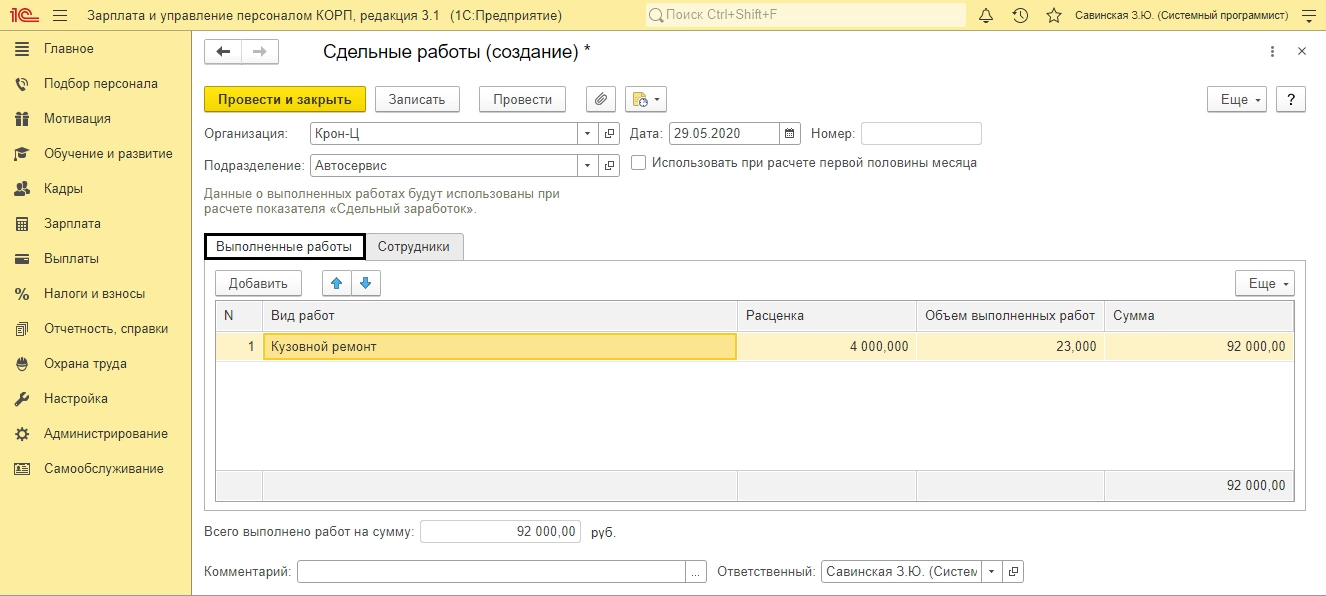Open the Организация record with the open icon

pos(609,133)
